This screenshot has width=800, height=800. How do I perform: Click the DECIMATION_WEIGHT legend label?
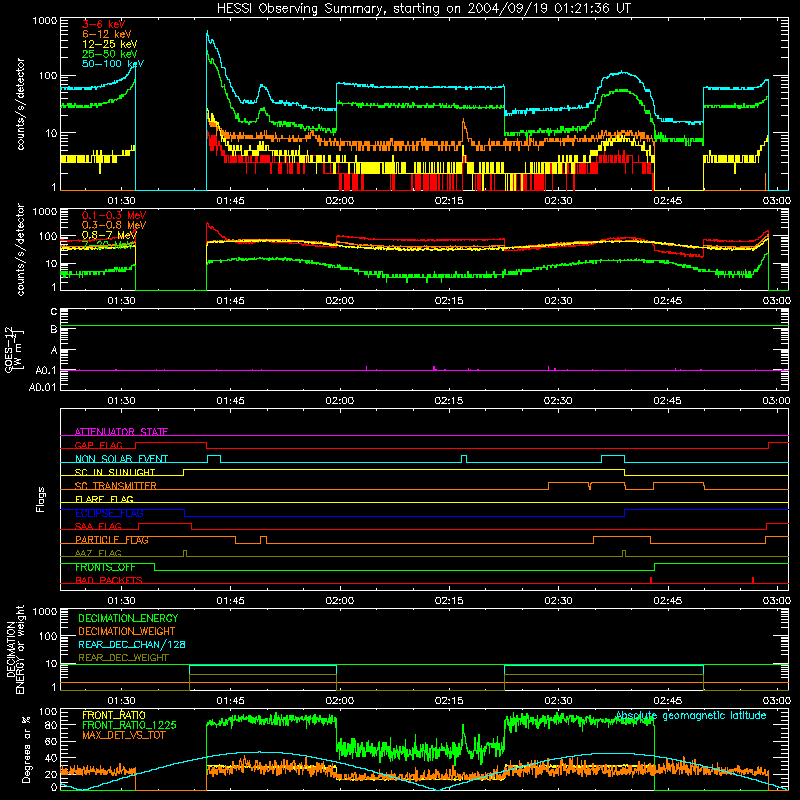[x=127, y=631]
